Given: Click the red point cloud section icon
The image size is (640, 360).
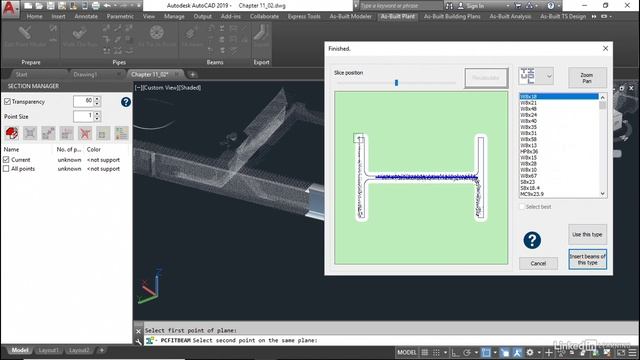Looking at the screenshot, I should point(12,133).
